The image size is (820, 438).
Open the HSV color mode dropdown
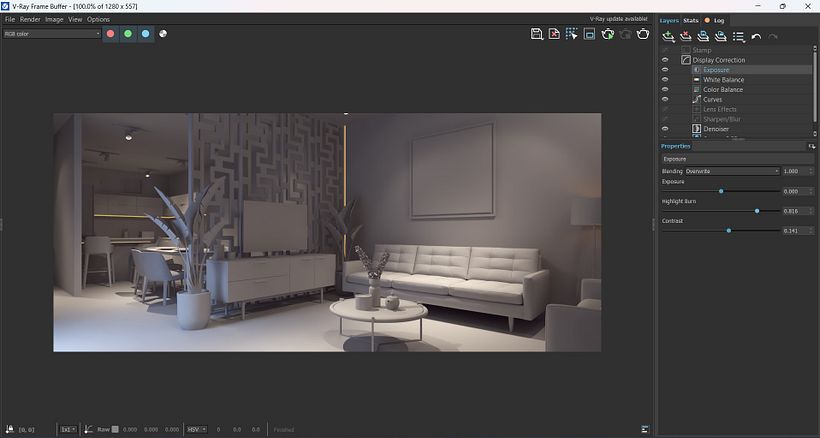tap(197, 429)
